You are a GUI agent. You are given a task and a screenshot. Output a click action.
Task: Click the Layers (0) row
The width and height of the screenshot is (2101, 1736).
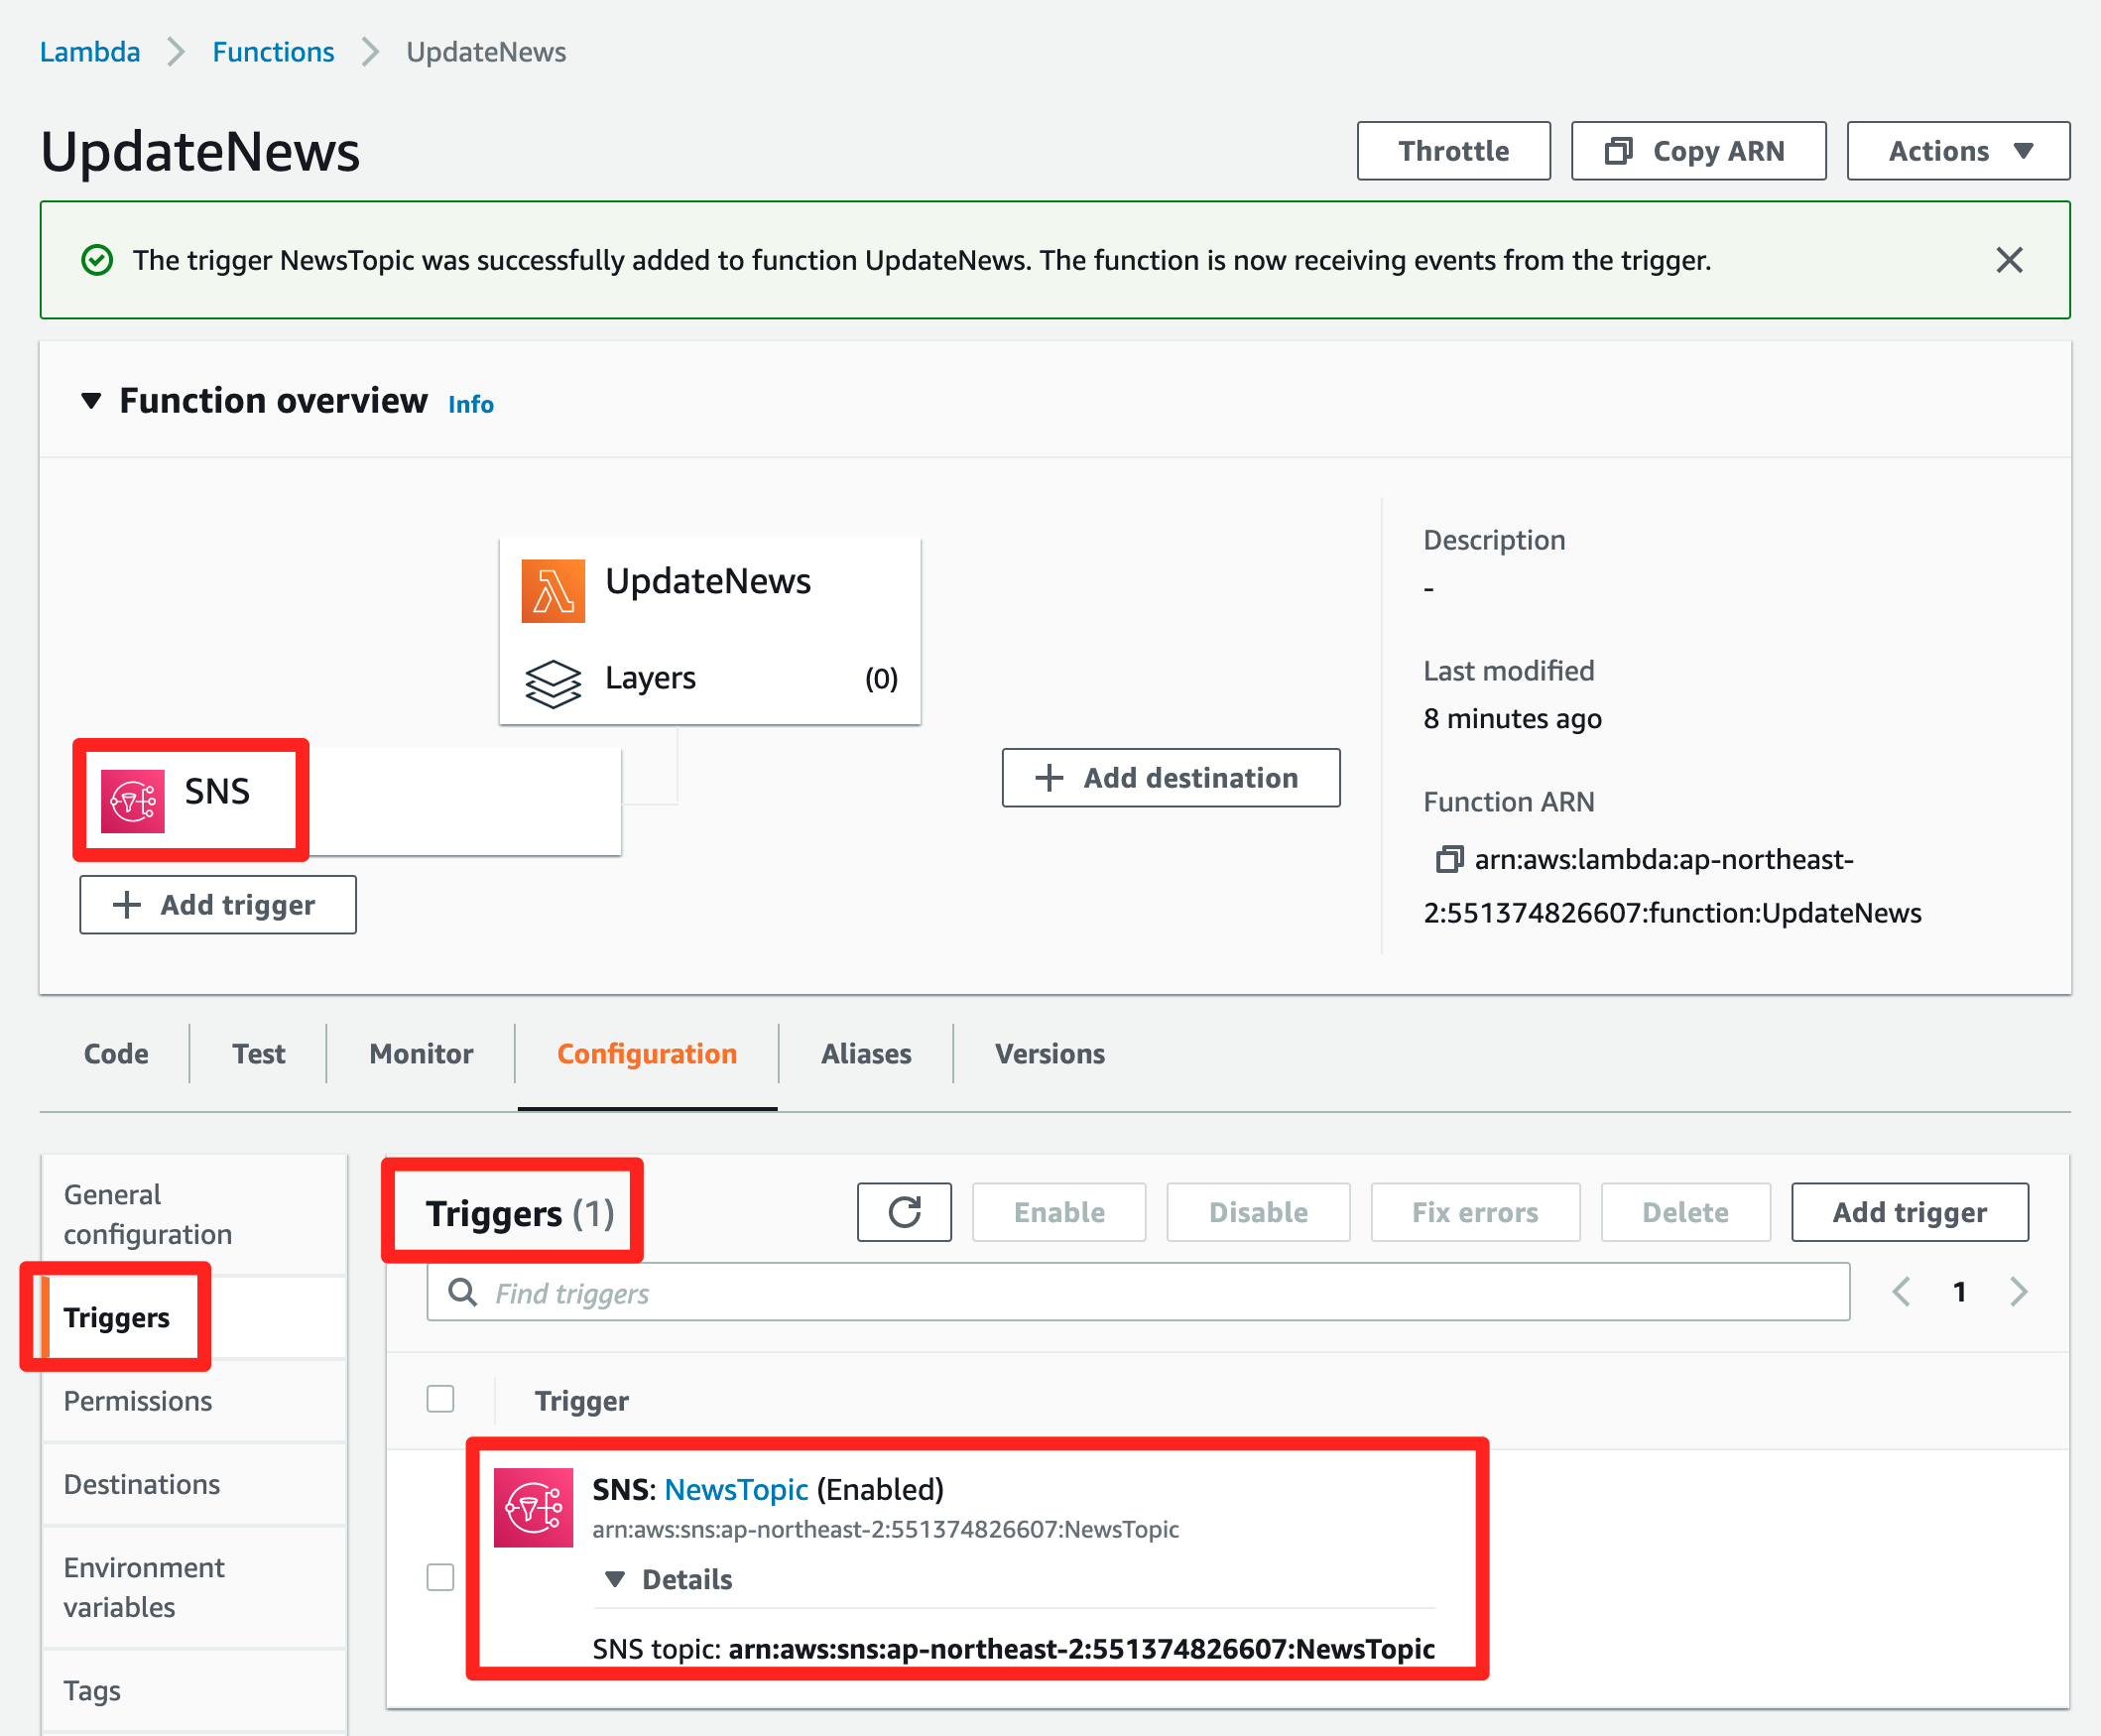(x=710, y=678)
